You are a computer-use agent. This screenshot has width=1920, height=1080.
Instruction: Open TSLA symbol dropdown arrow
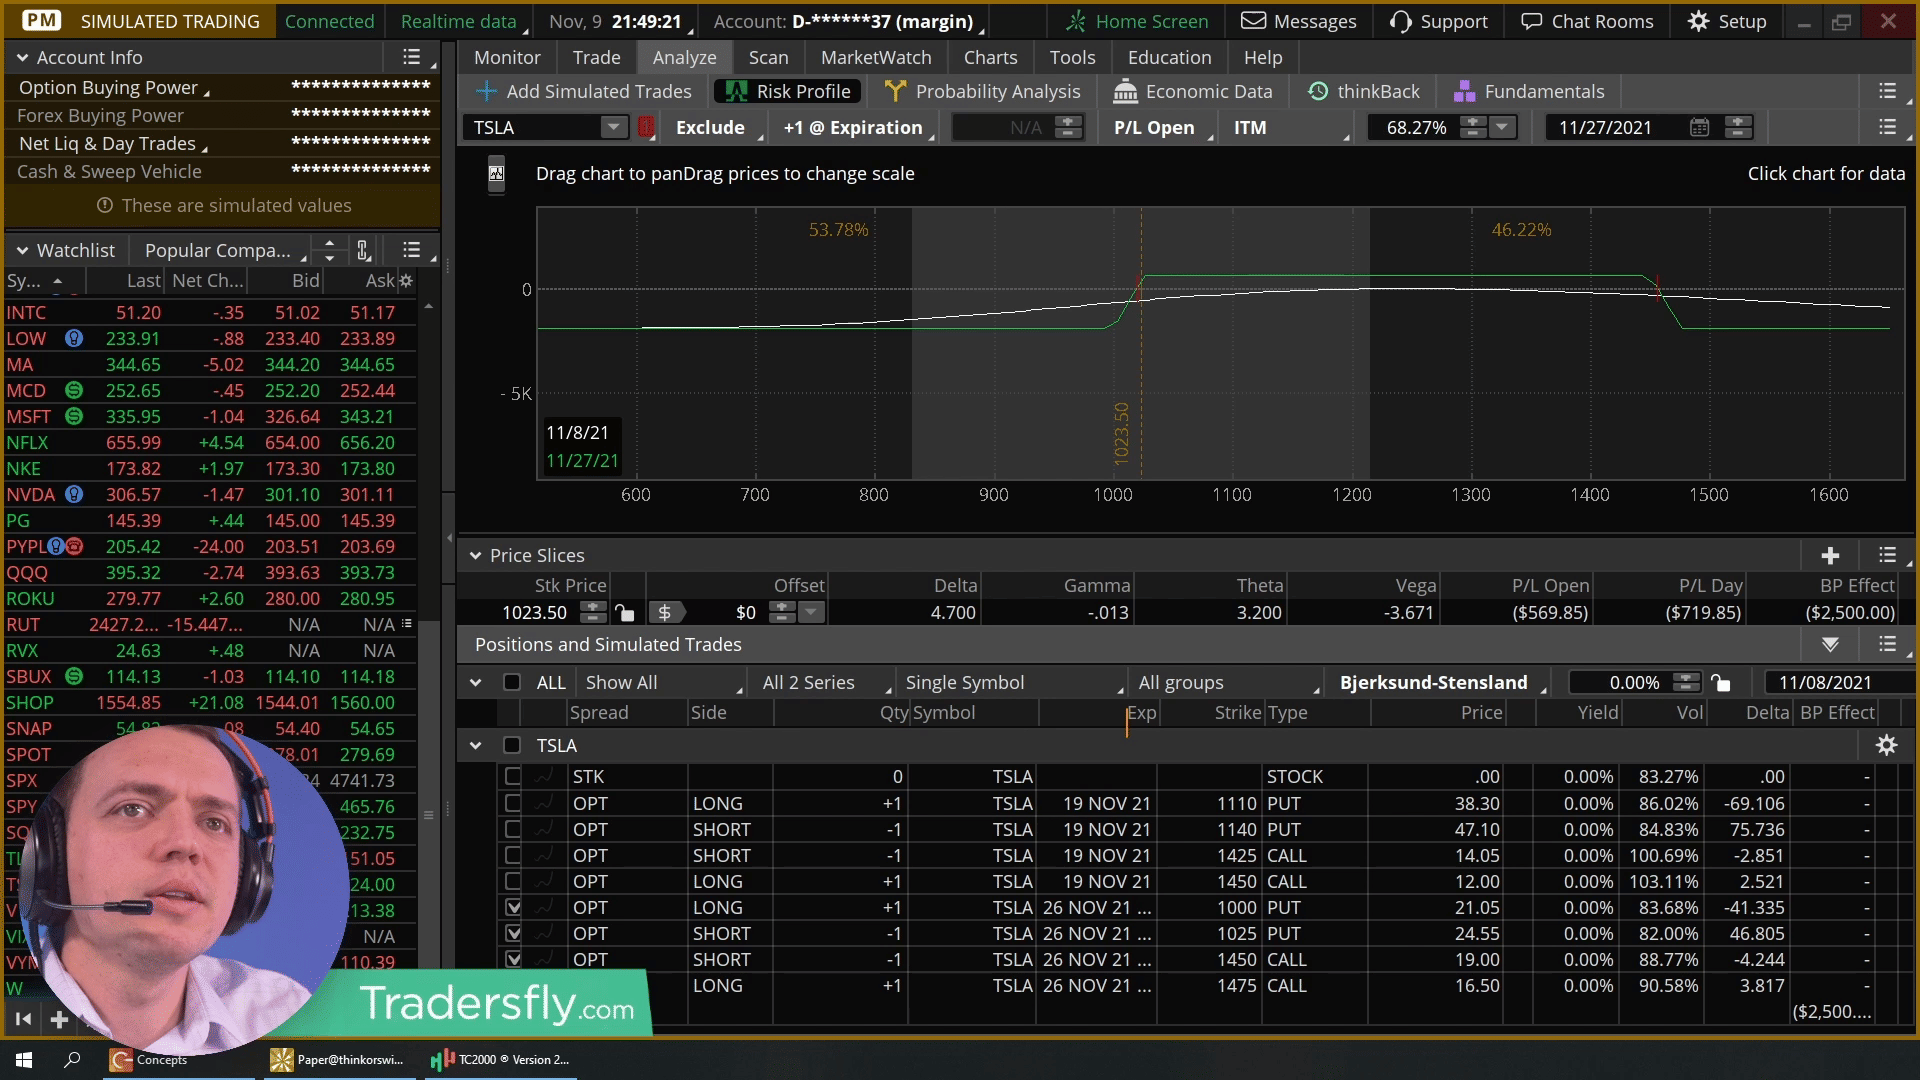[x=613, y=127]
